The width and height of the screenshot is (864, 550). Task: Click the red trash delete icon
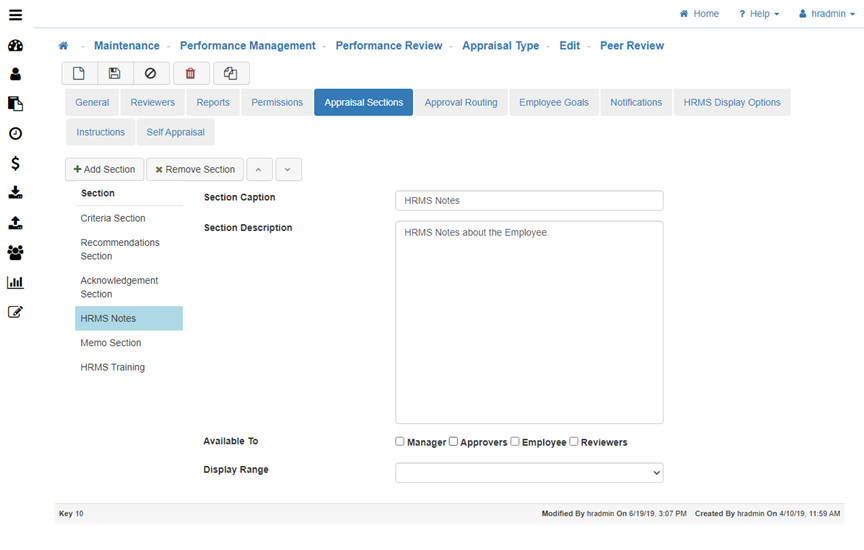click(191, 73)
